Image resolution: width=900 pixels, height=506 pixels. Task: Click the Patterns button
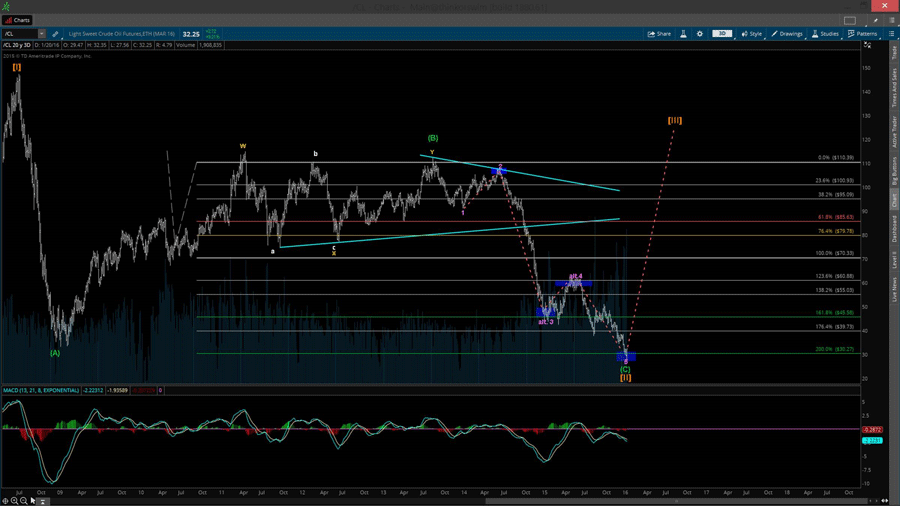point(862,34)
